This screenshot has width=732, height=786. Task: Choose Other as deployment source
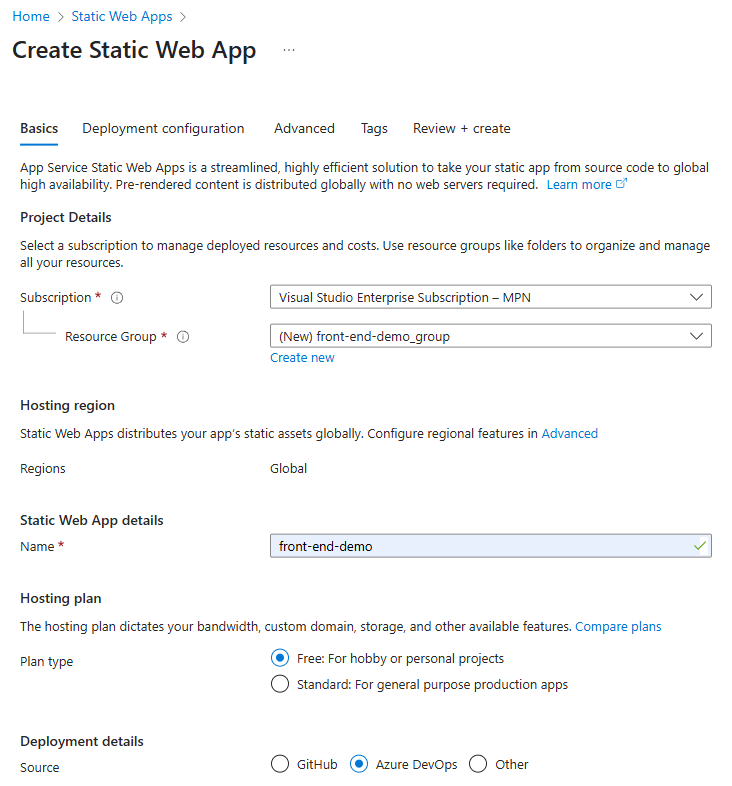pos(478,764)
